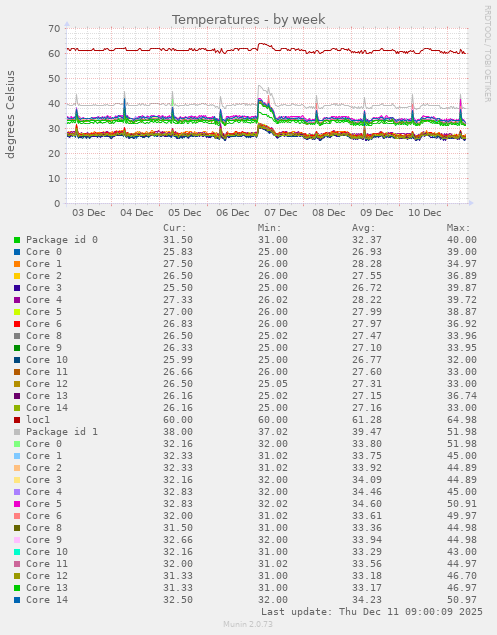Click the '50' y-axis tick label
497x635 pixels.
[x=54, y=79]
